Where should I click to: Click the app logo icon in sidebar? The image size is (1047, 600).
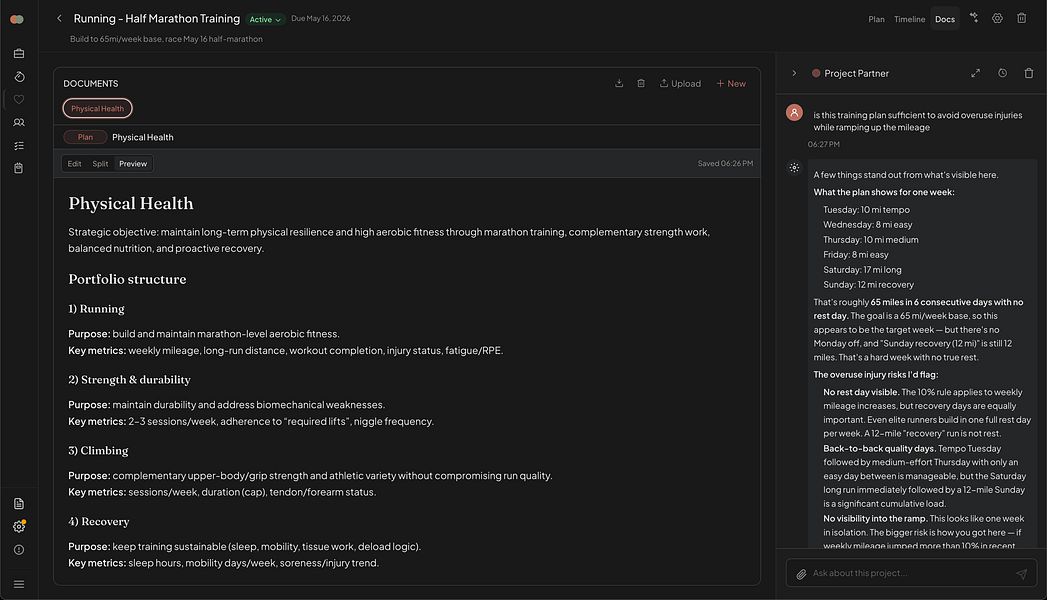click(17, 19)
